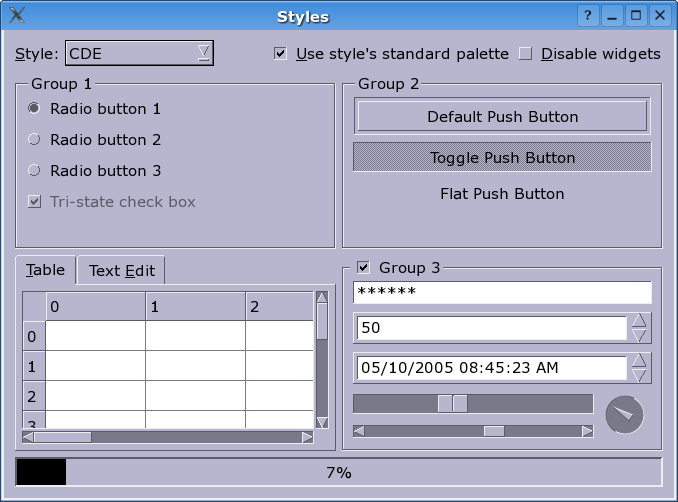Open the Style combo box showing CDE
The width and height of the screenshot is (678, 502).
pos(139,53)
